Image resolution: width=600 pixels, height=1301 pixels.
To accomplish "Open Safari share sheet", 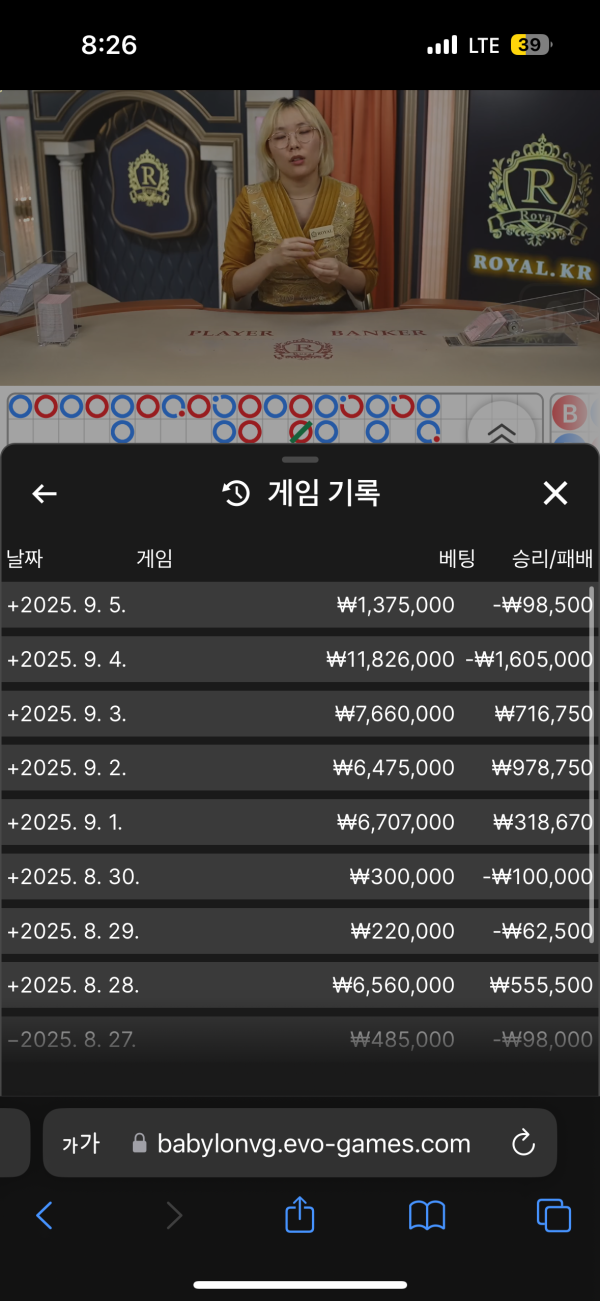I will point(300,1215).
